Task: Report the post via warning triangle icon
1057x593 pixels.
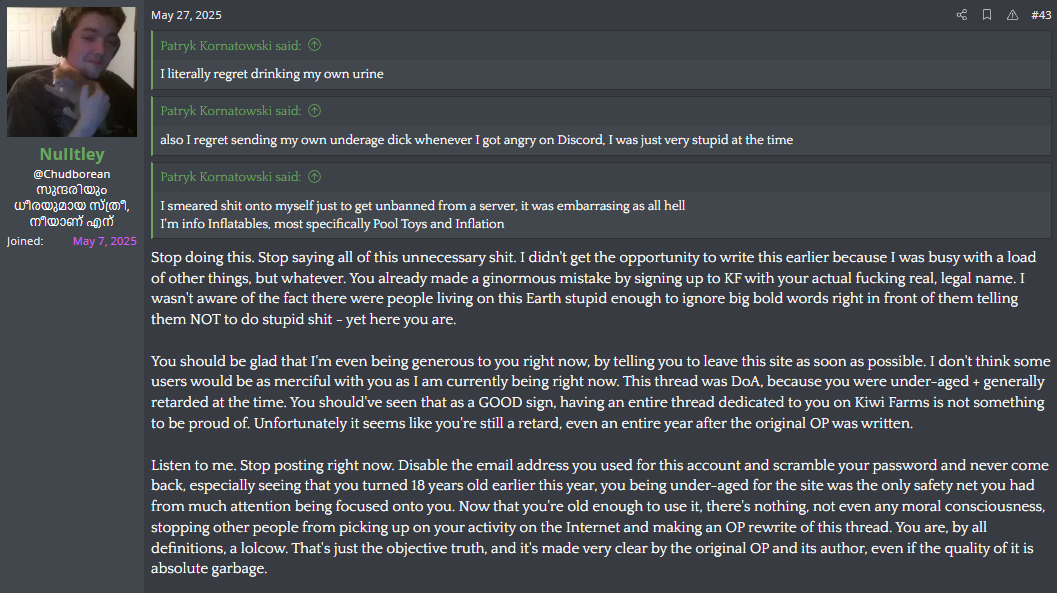Action: point(1012,15)
